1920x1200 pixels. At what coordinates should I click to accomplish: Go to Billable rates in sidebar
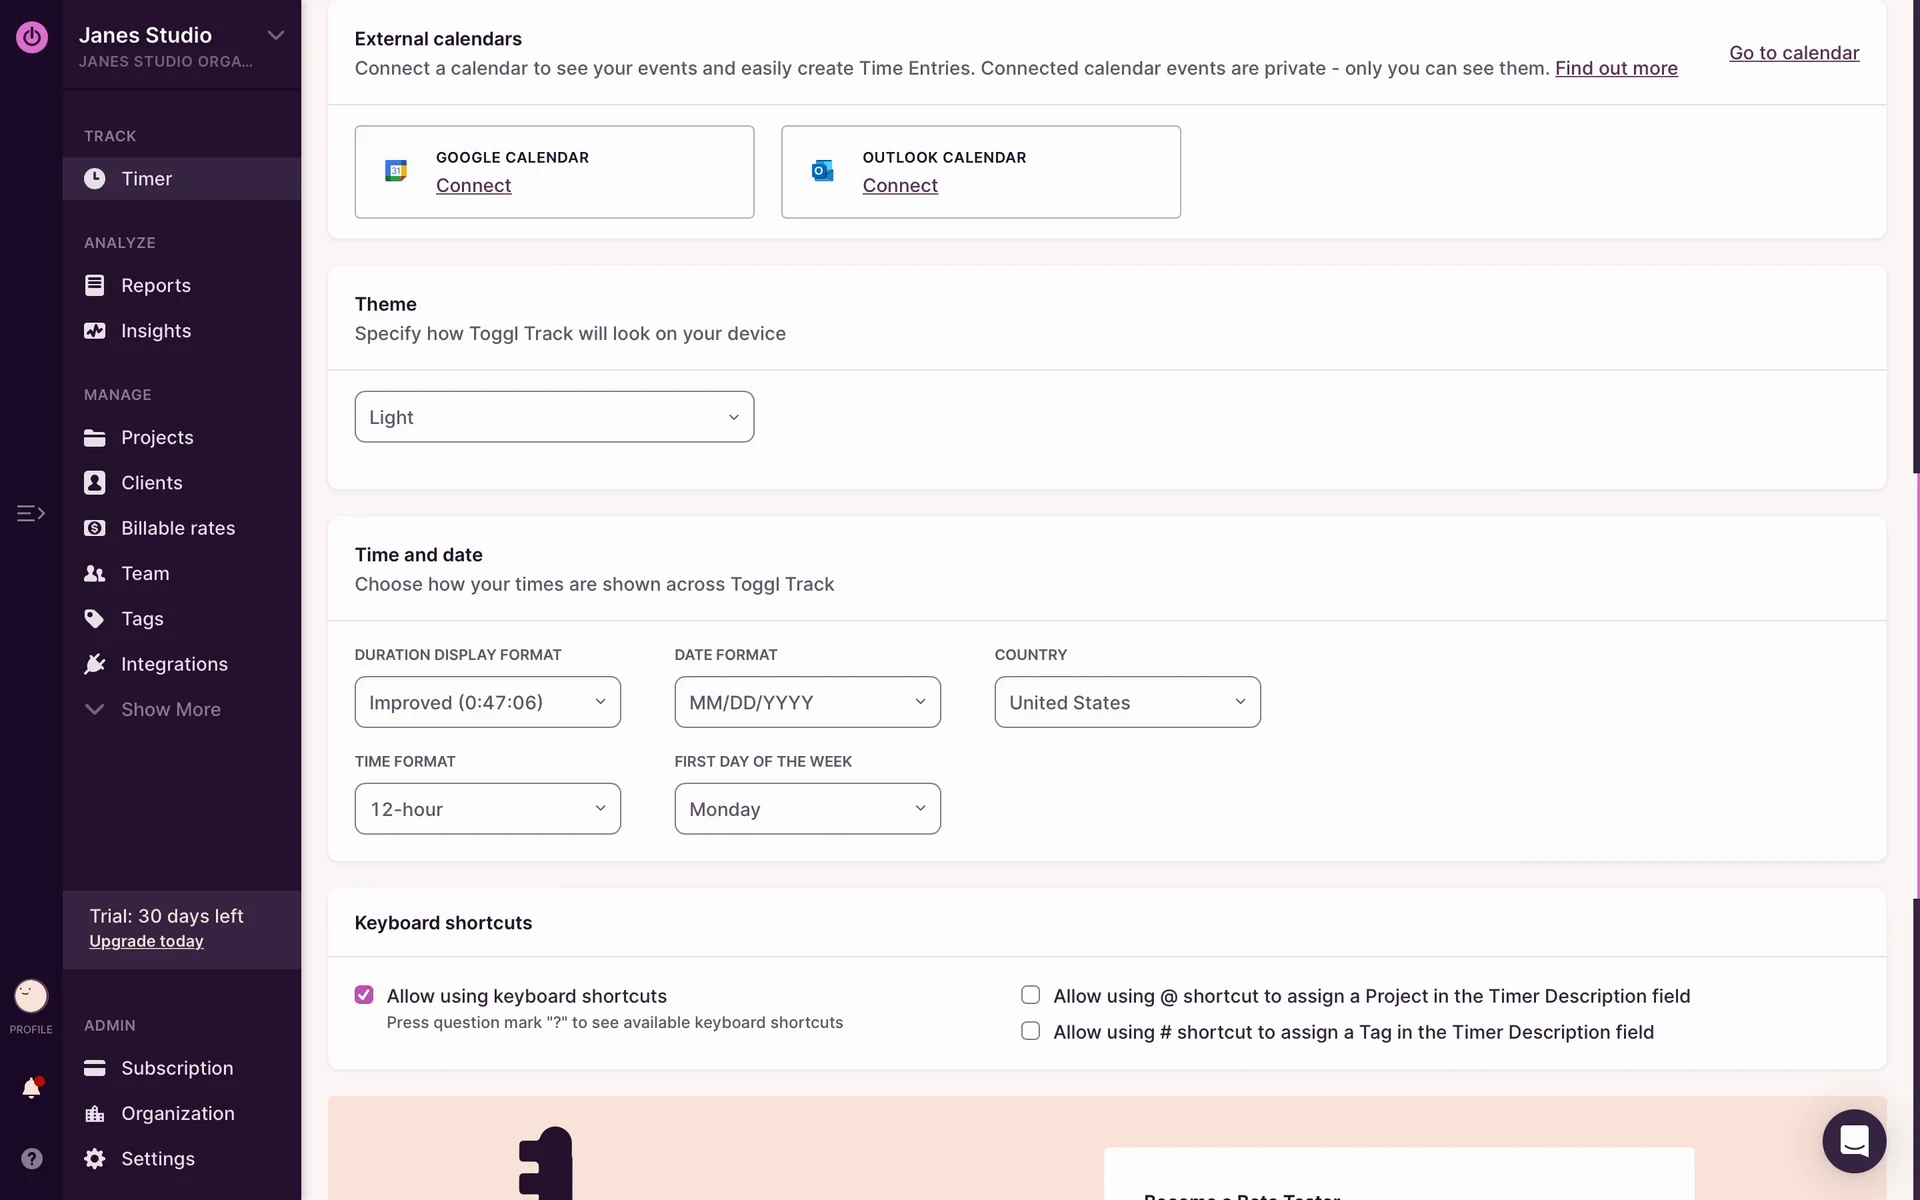[178, 528]
